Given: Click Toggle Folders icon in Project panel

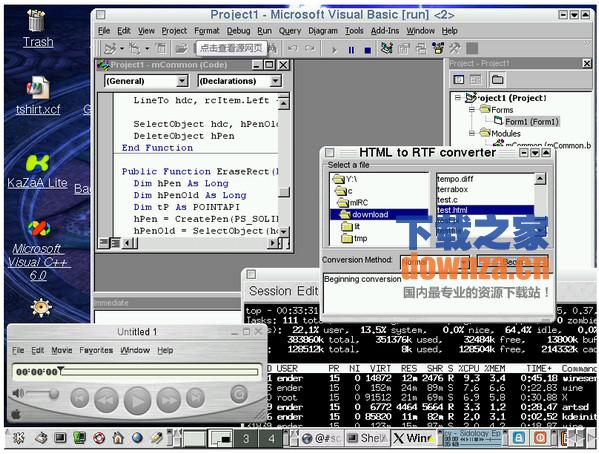Looking at the screenshot, I should tap(497, 79).
